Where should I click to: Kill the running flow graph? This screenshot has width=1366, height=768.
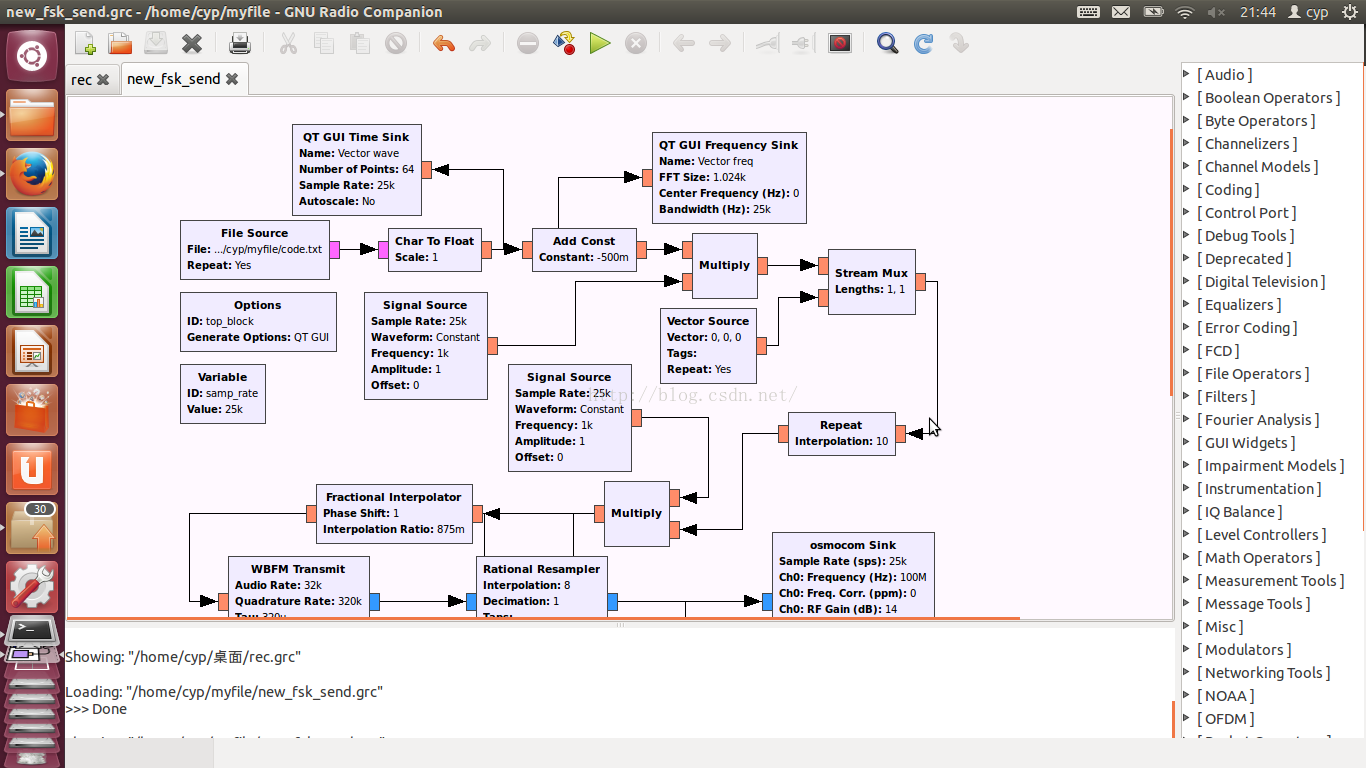click(636, 43)
